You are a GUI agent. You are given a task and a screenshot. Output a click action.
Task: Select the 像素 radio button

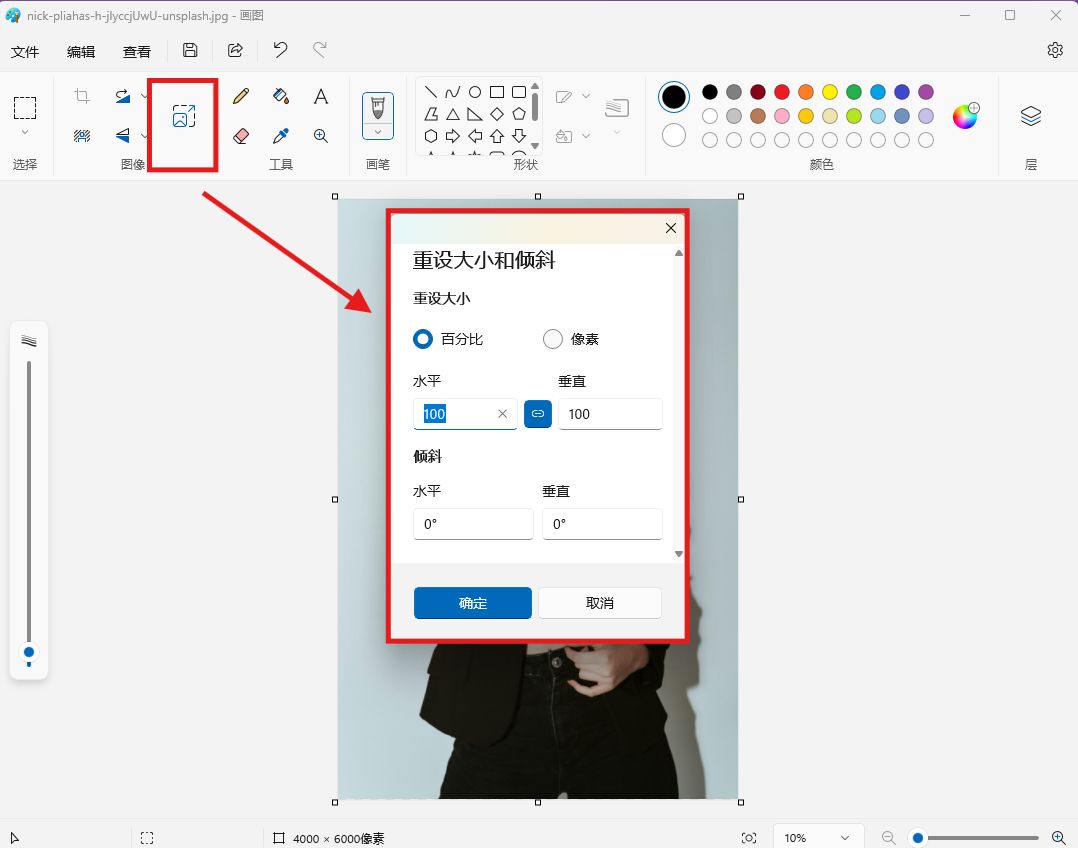coord(553,339)
